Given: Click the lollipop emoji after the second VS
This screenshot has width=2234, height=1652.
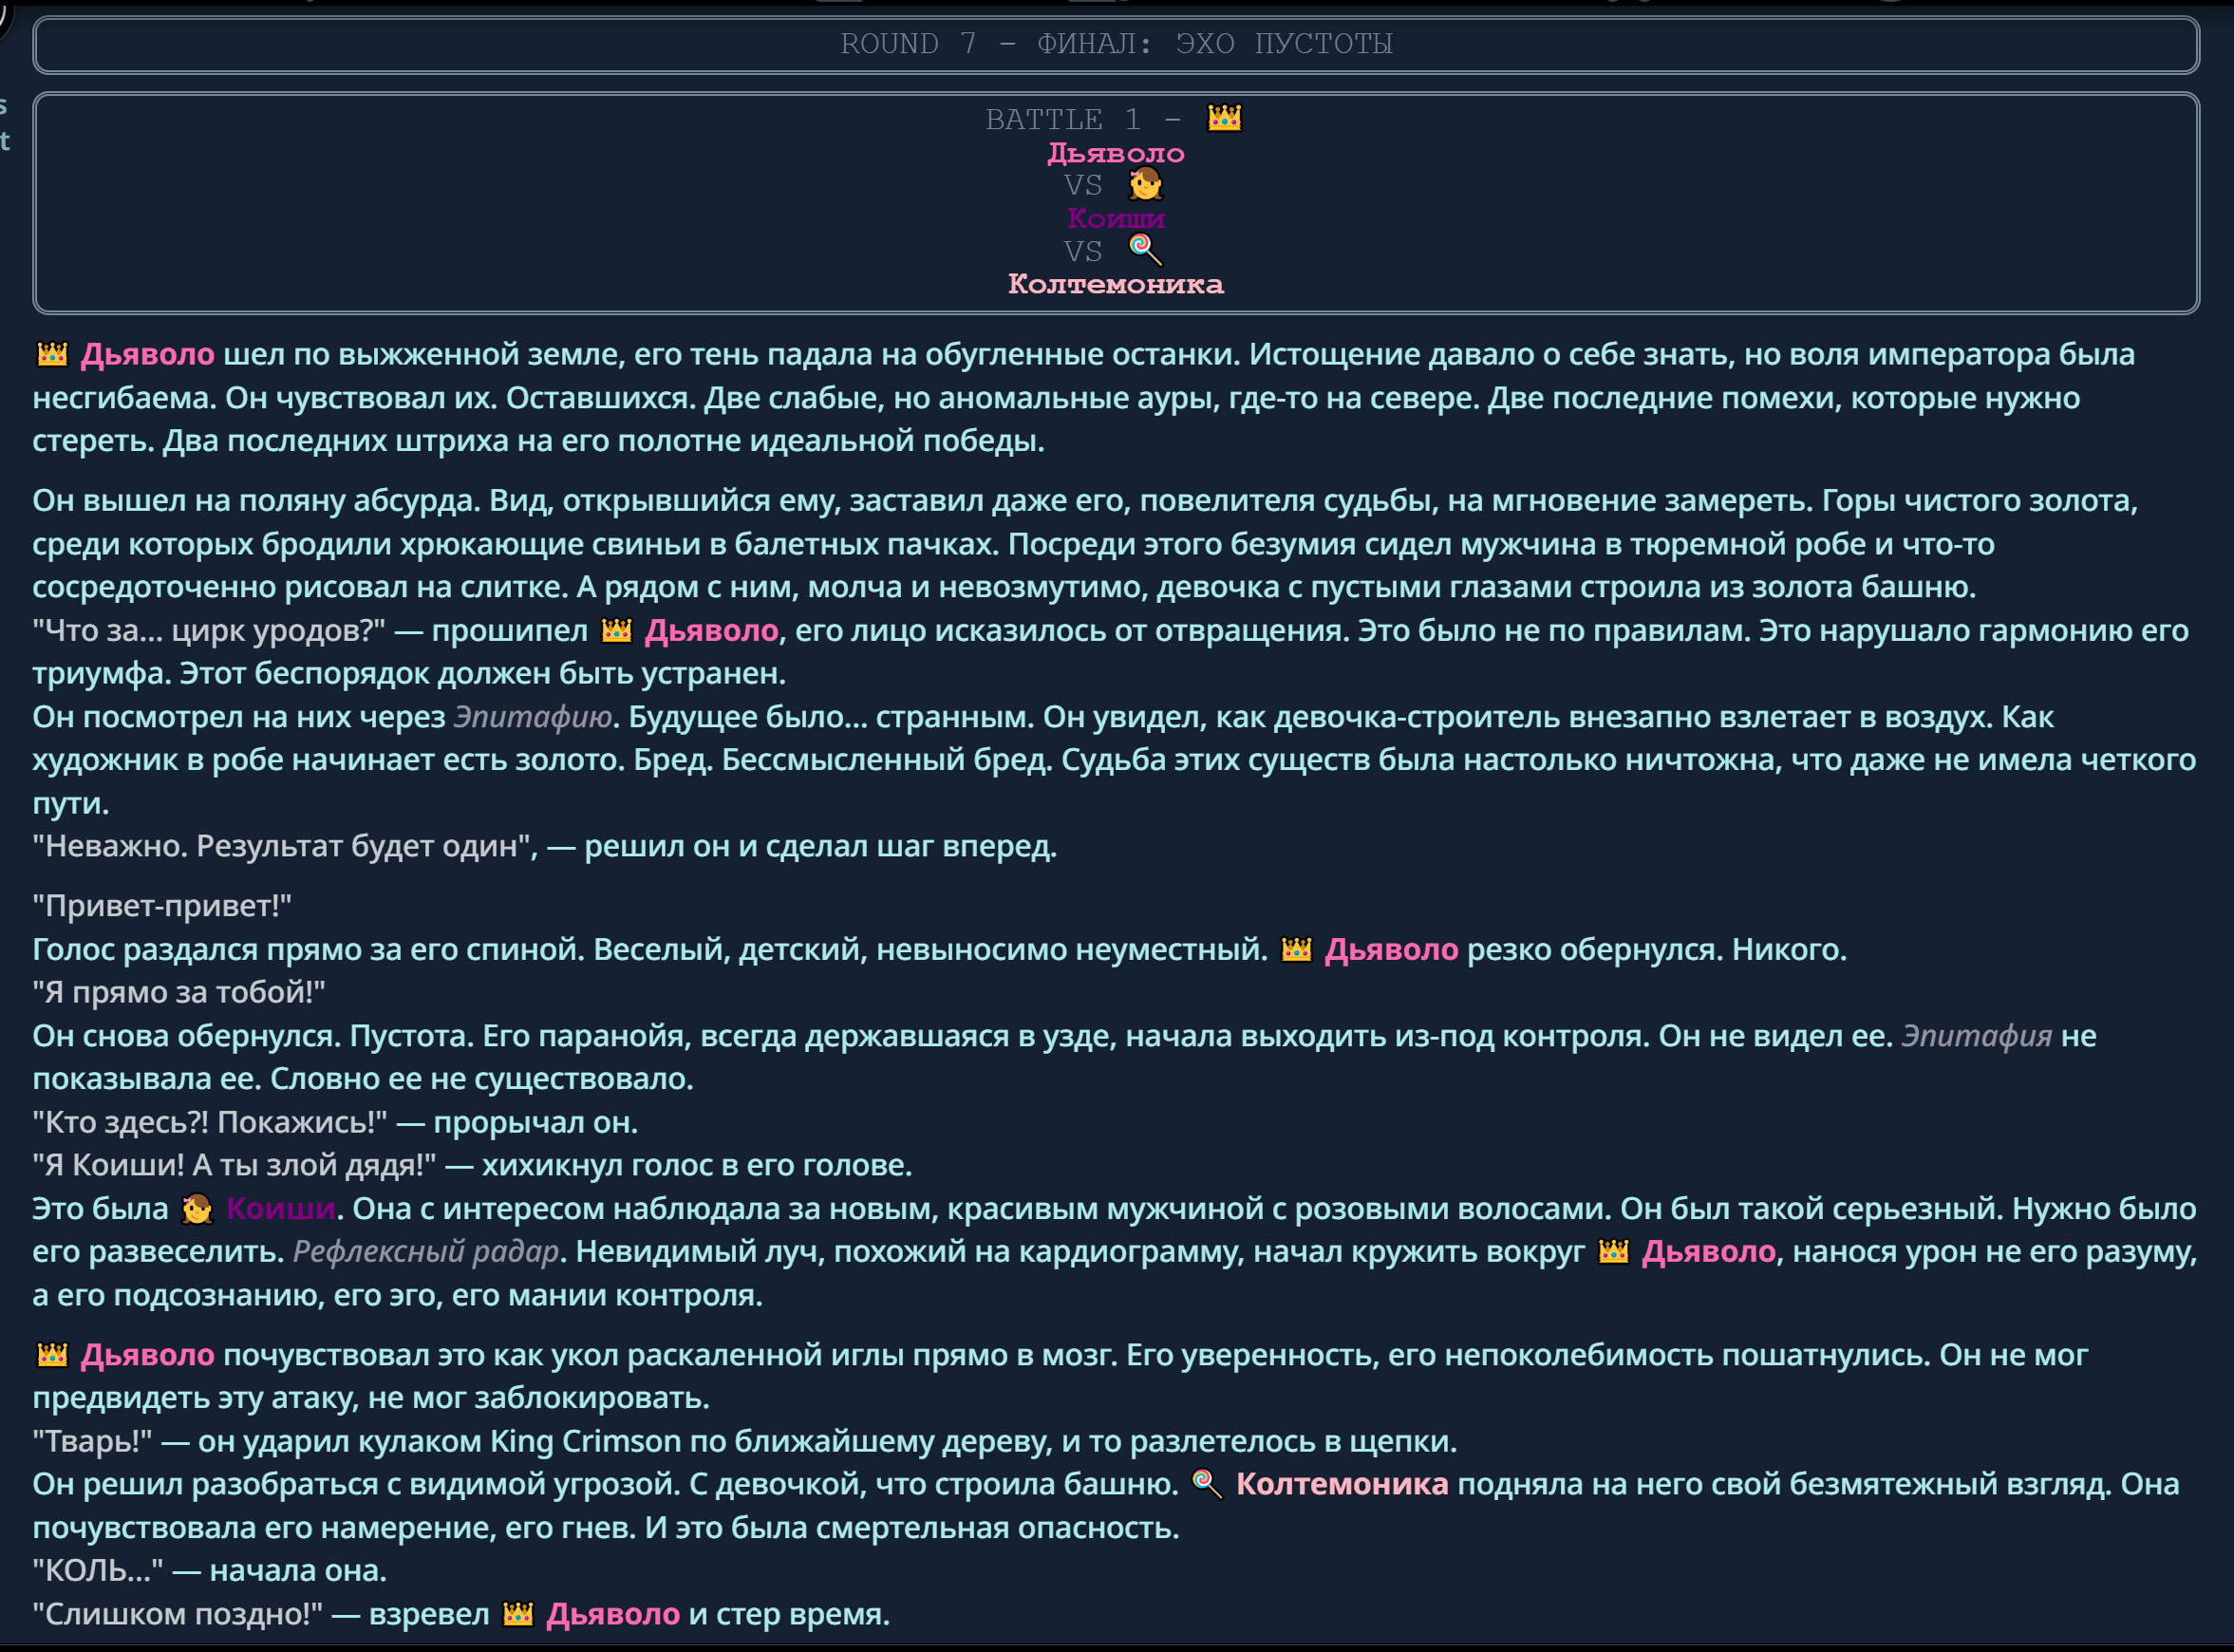Looking at the screenshot, I should [1145, 250].
